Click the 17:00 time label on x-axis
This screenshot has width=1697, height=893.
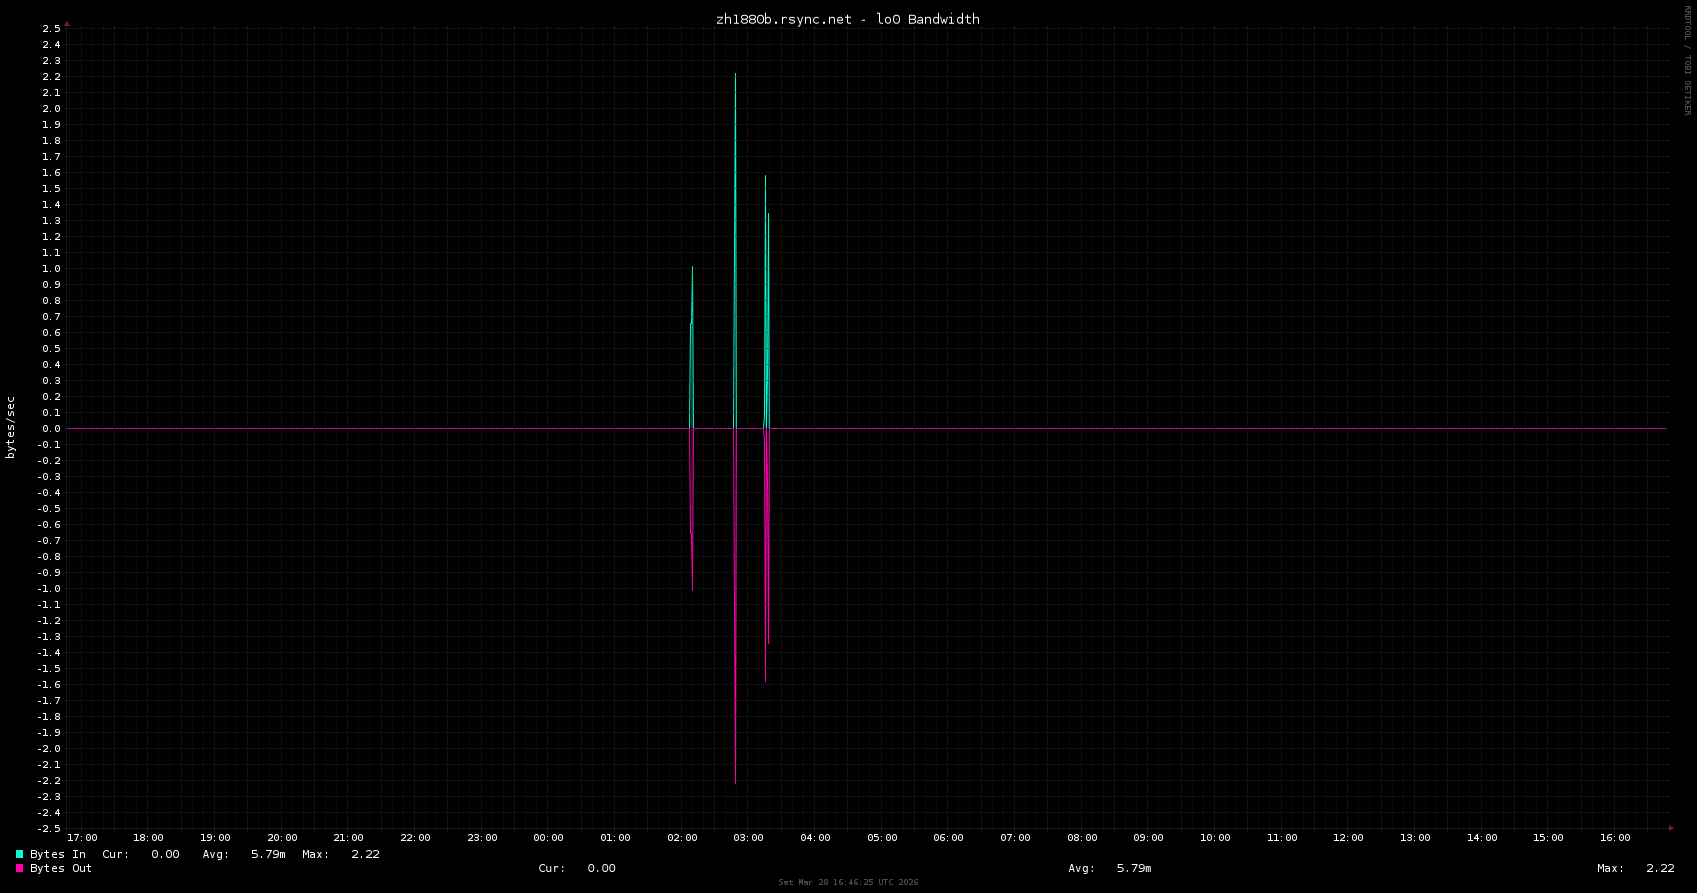pyautogui.click(x=82, y=838)
